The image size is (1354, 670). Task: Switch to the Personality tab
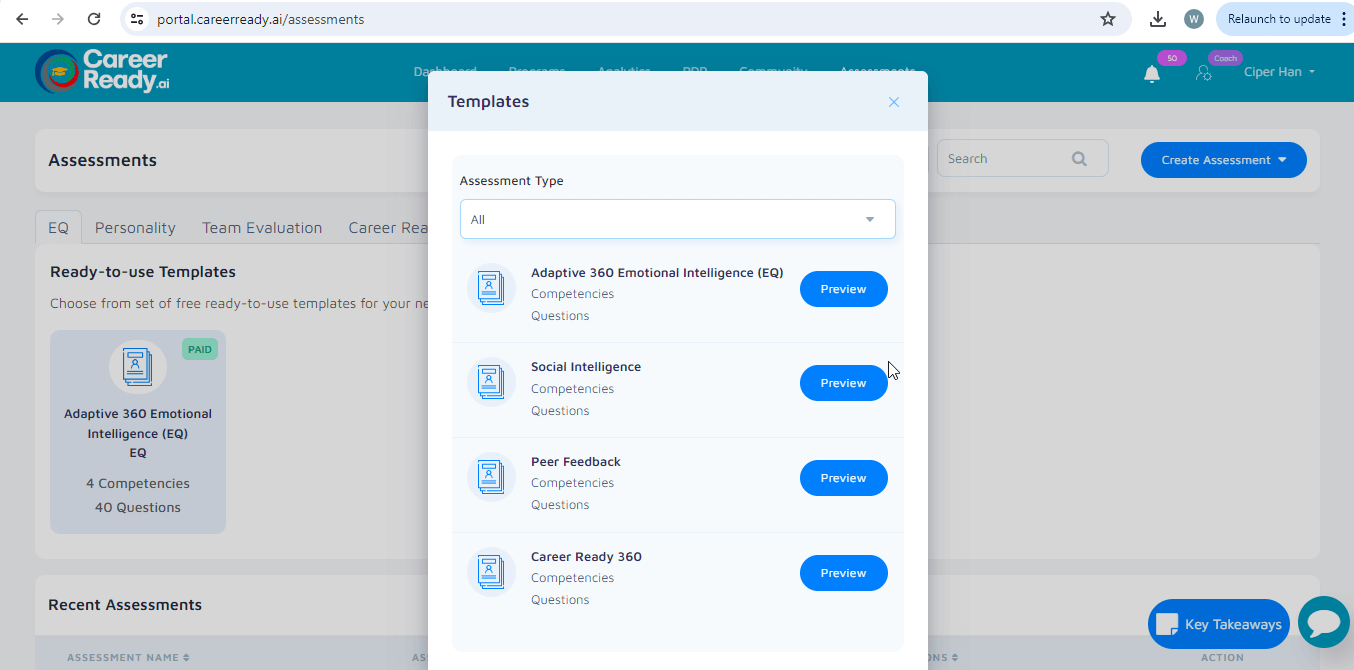tap(135, 228)
